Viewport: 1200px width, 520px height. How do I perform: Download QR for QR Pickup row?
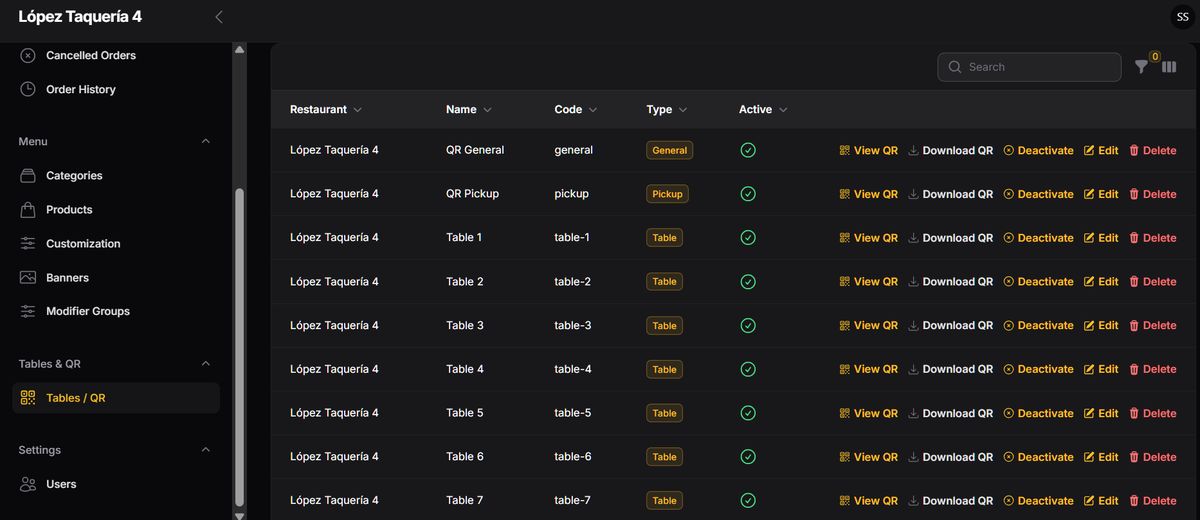pos(950,194)
